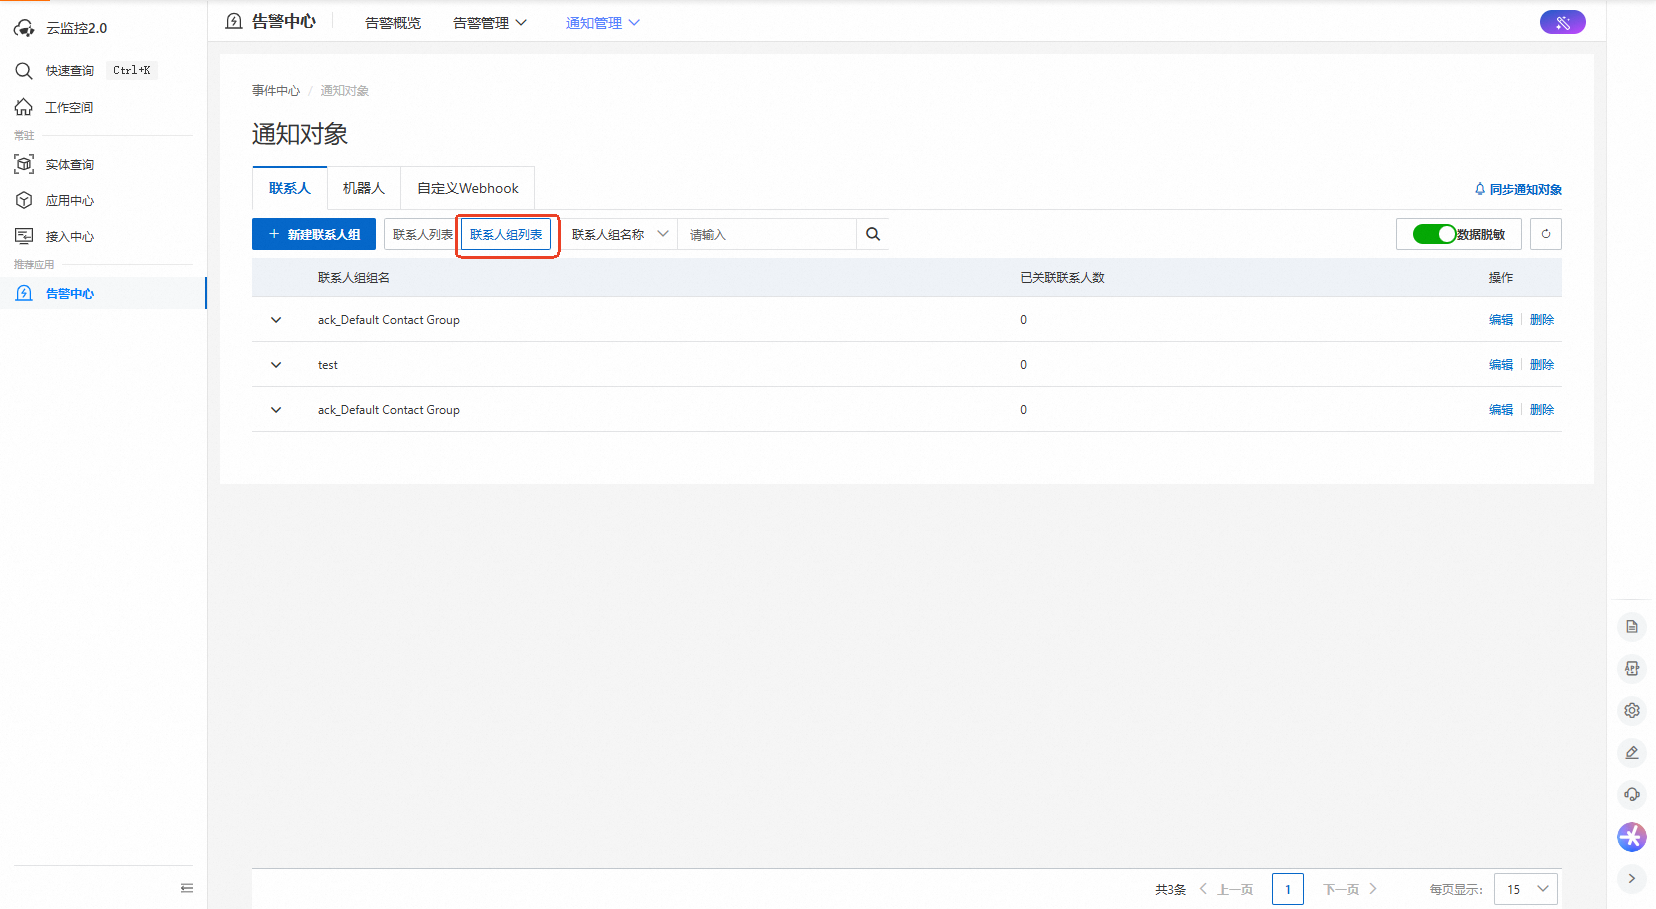Switch to the 联系人 tab
This screenshot has width=1656, height=909.
(290, 188)
